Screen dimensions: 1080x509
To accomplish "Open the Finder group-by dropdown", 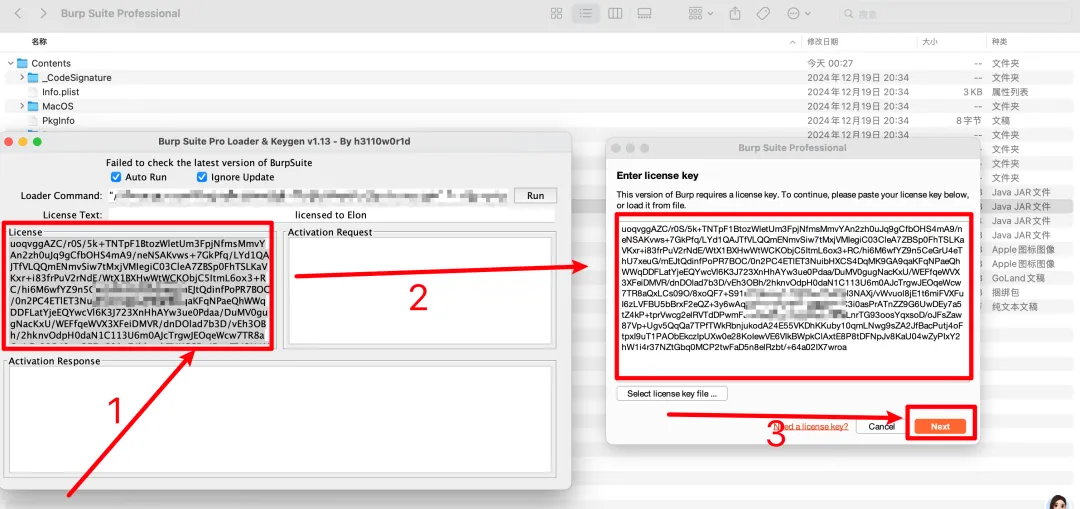I will 700,13.
